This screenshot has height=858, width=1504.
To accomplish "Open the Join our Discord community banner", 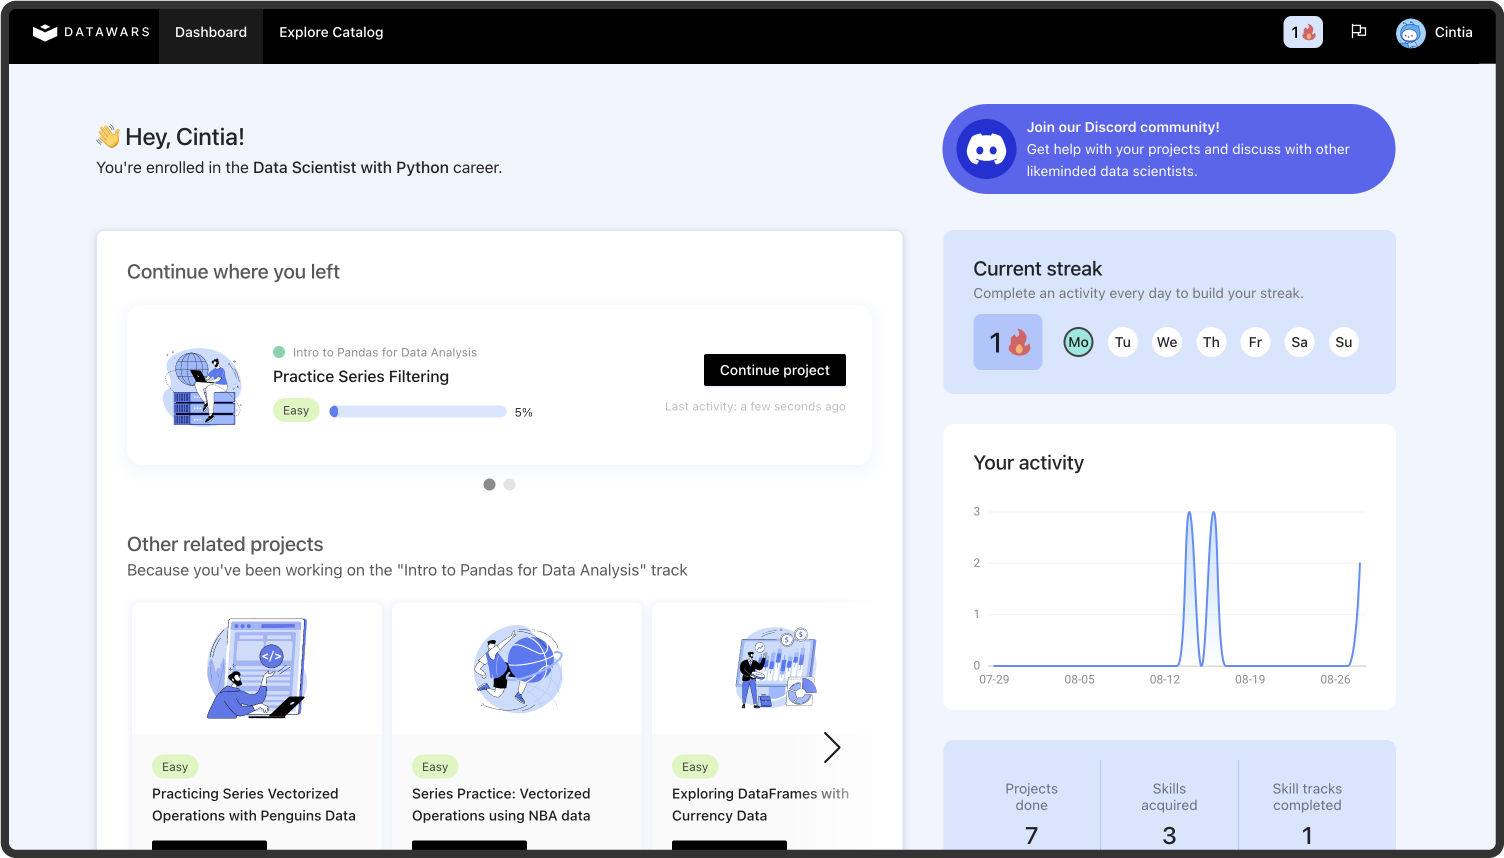I will click(x=1168, y=148).
